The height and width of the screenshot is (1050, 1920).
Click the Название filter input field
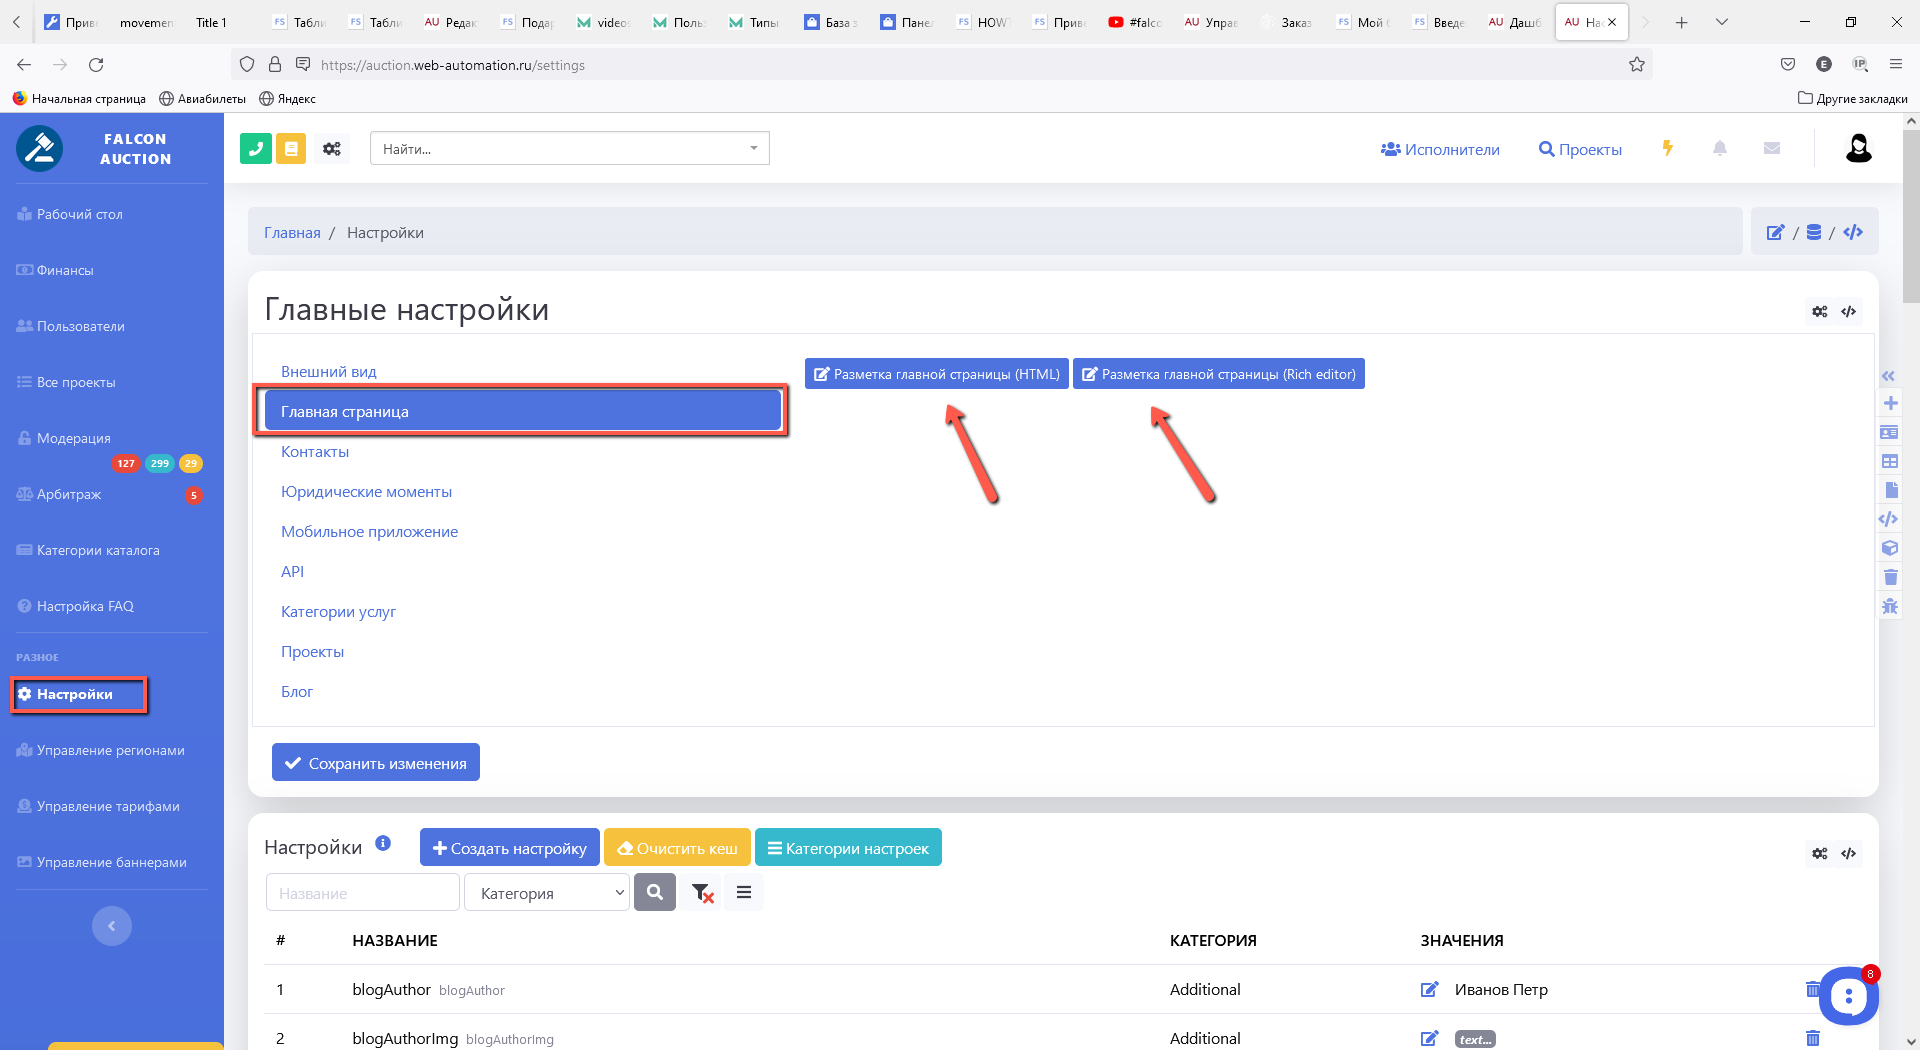(x=362, y=893)
